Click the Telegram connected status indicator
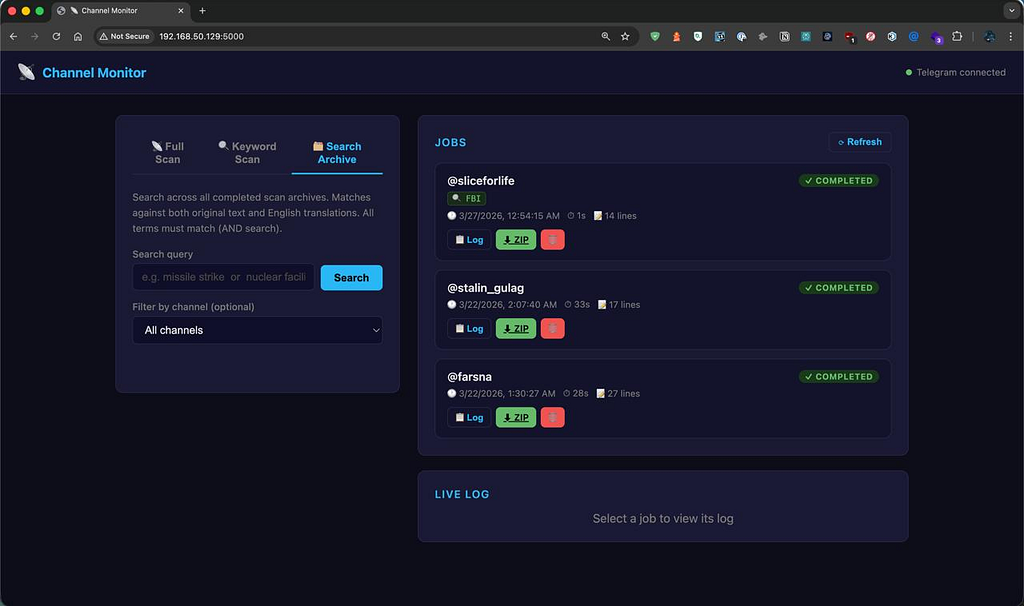 click(955, 72)
